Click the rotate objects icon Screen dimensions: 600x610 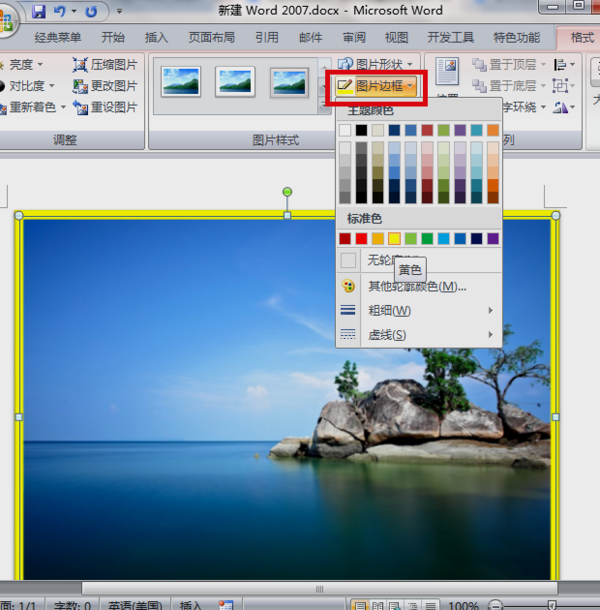click(x=564, y=107)
